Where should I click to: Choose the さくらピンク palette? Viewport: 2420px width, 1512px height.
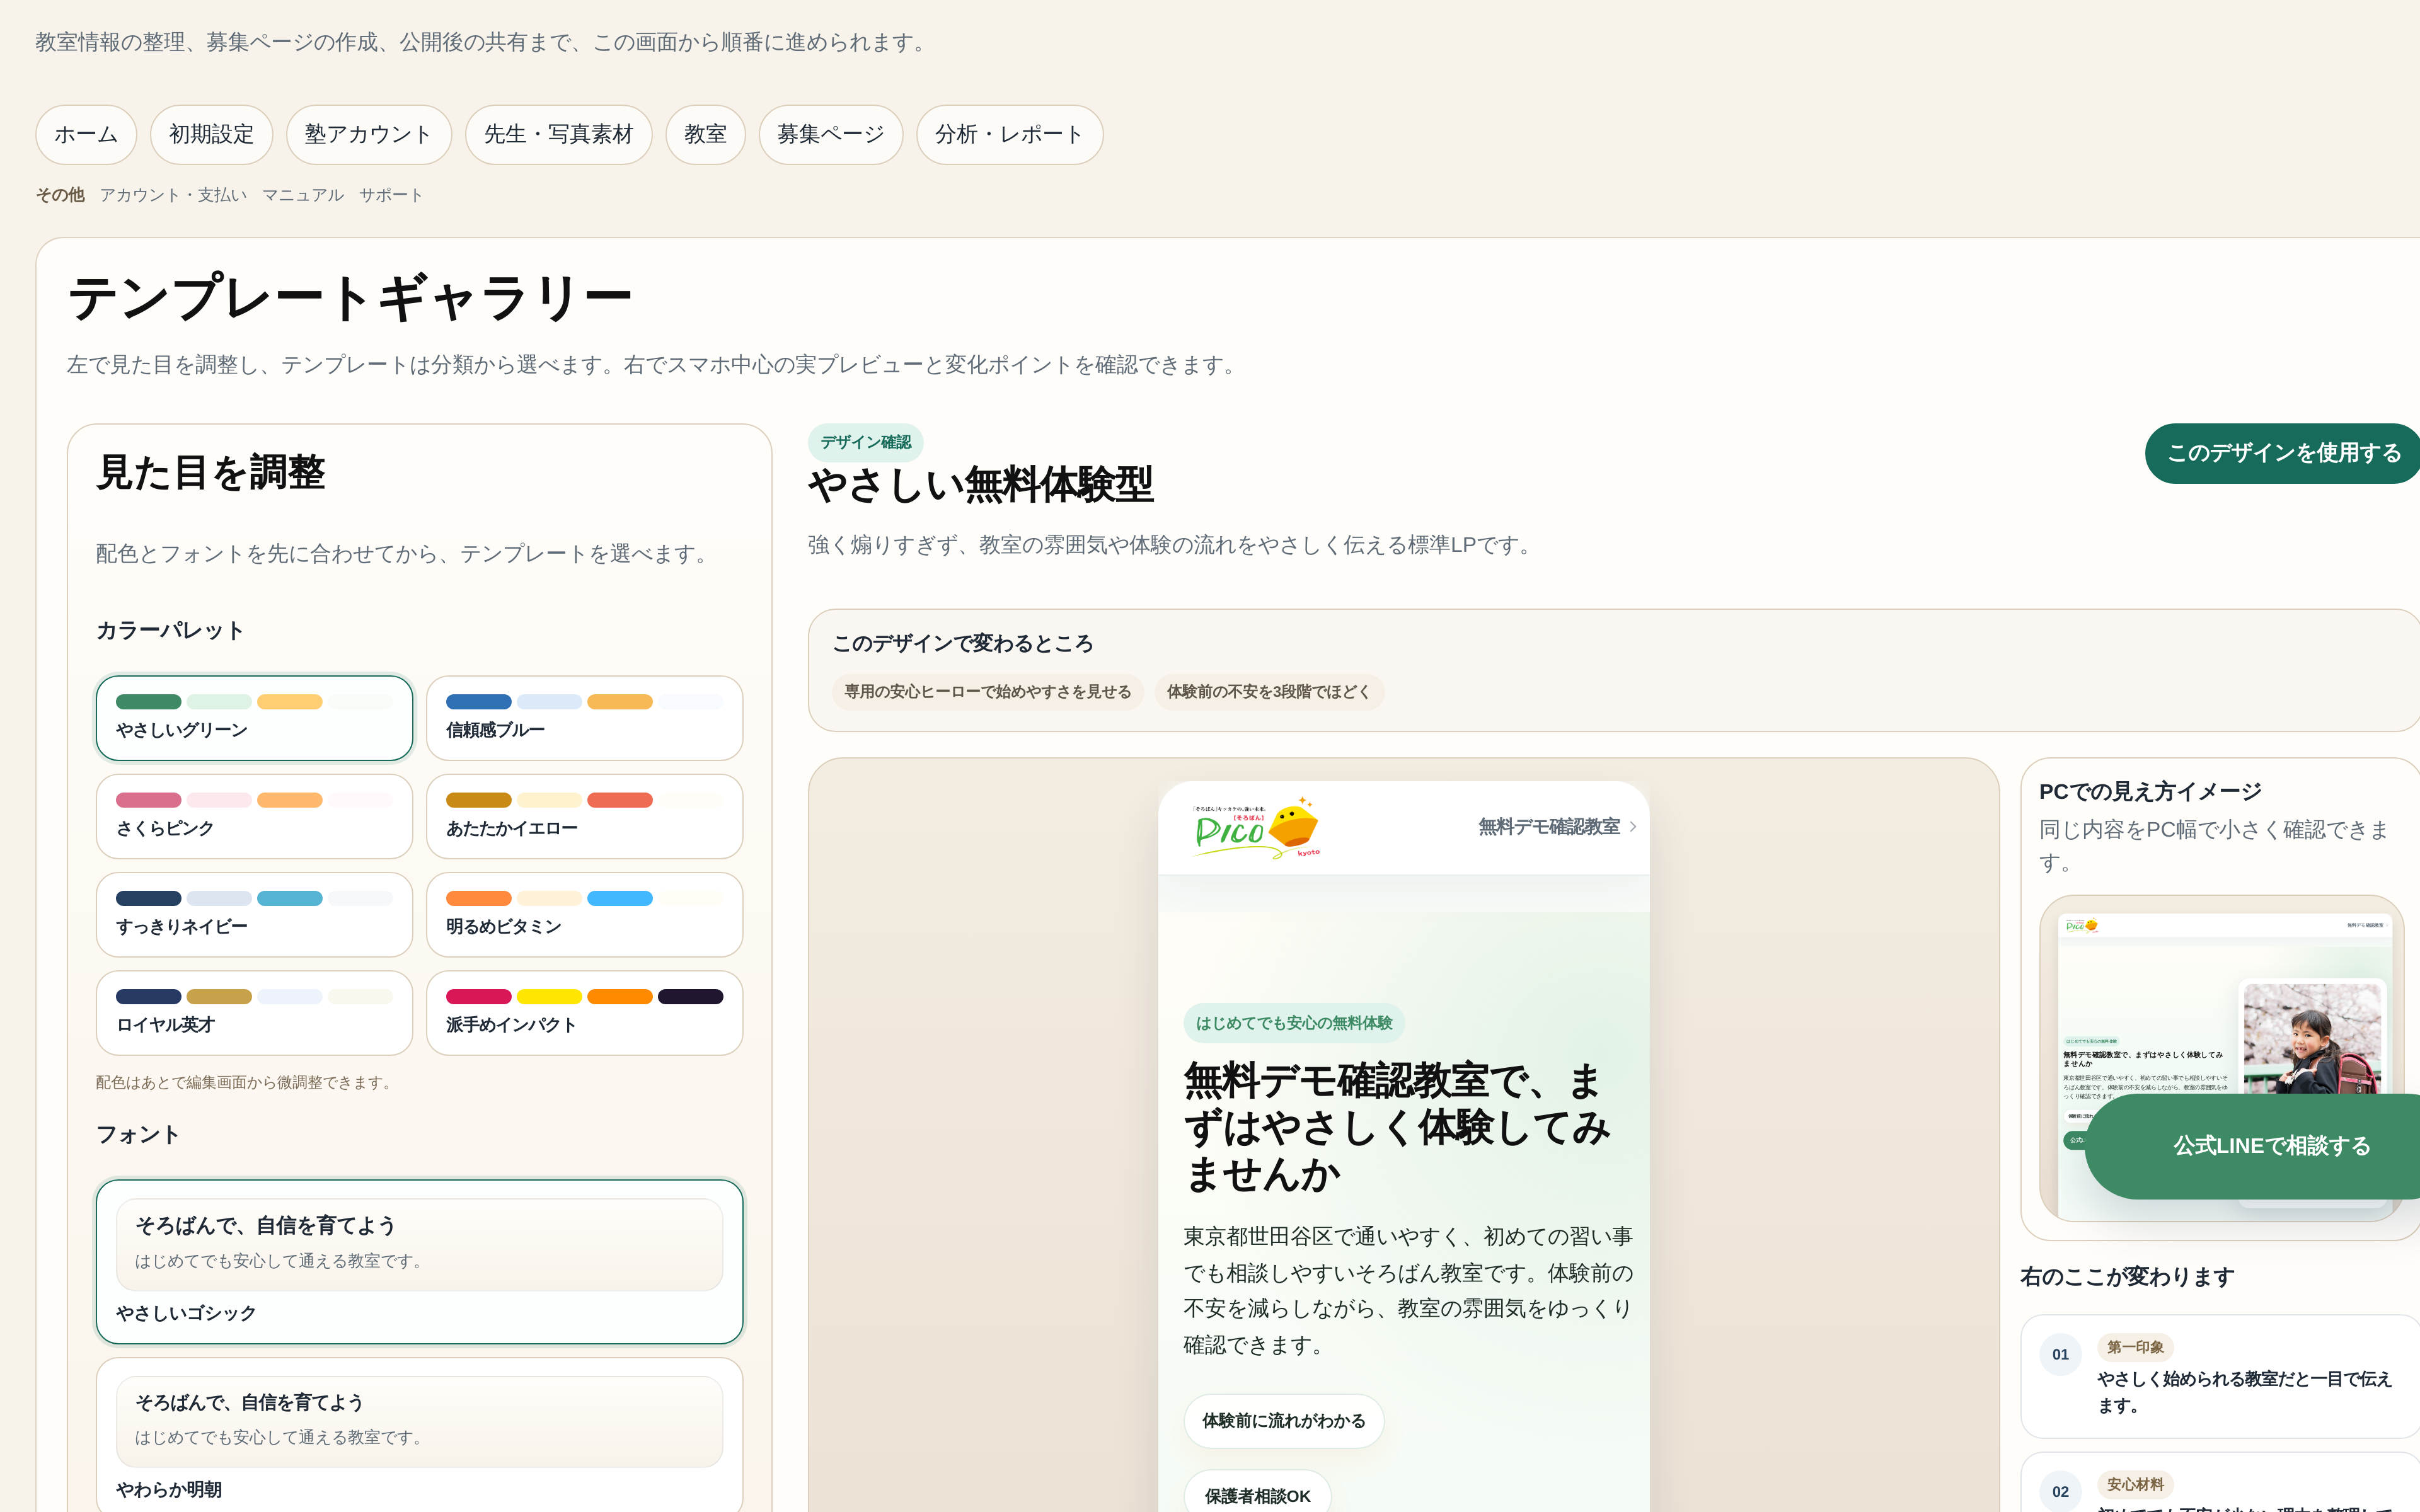pyautogui.click(x=254, y=816)
